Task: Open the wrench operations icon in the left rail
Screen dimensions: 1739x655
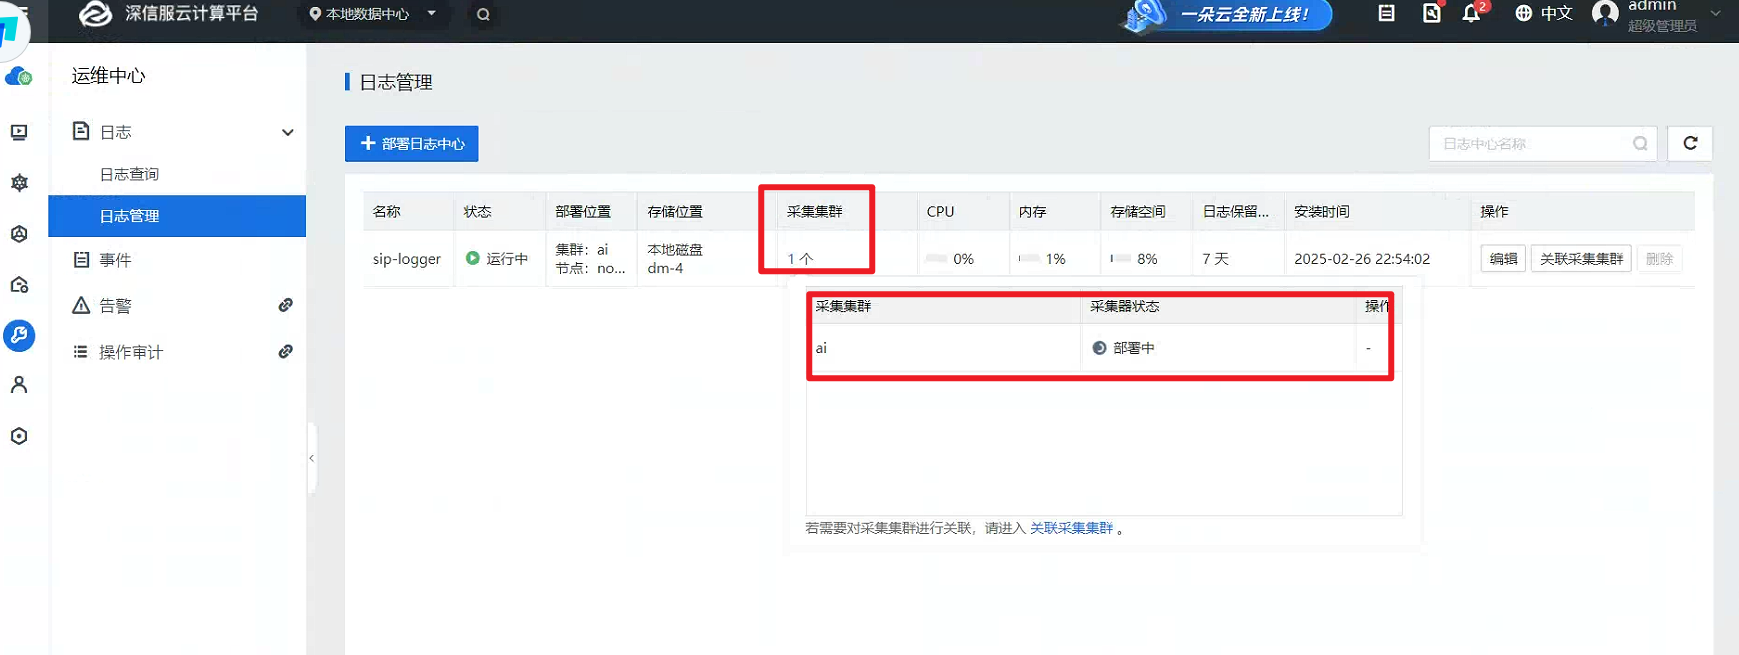Action: pos(19,335)
